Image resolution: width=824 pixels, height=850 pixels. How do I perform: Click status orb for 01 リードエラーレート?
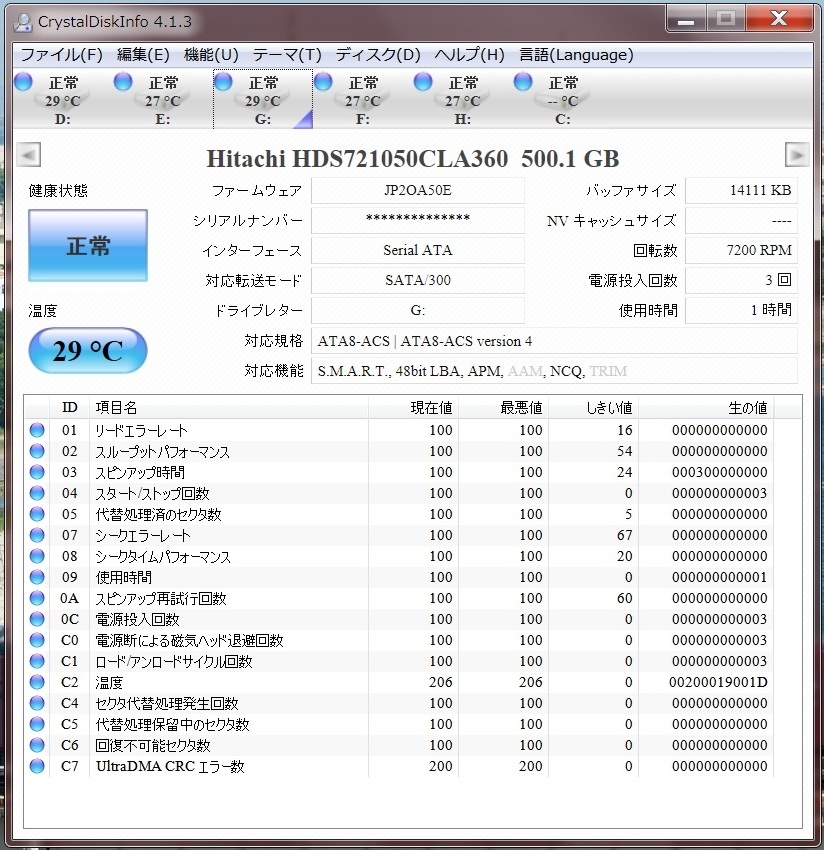pyautogui.click(x=37, y=430)
